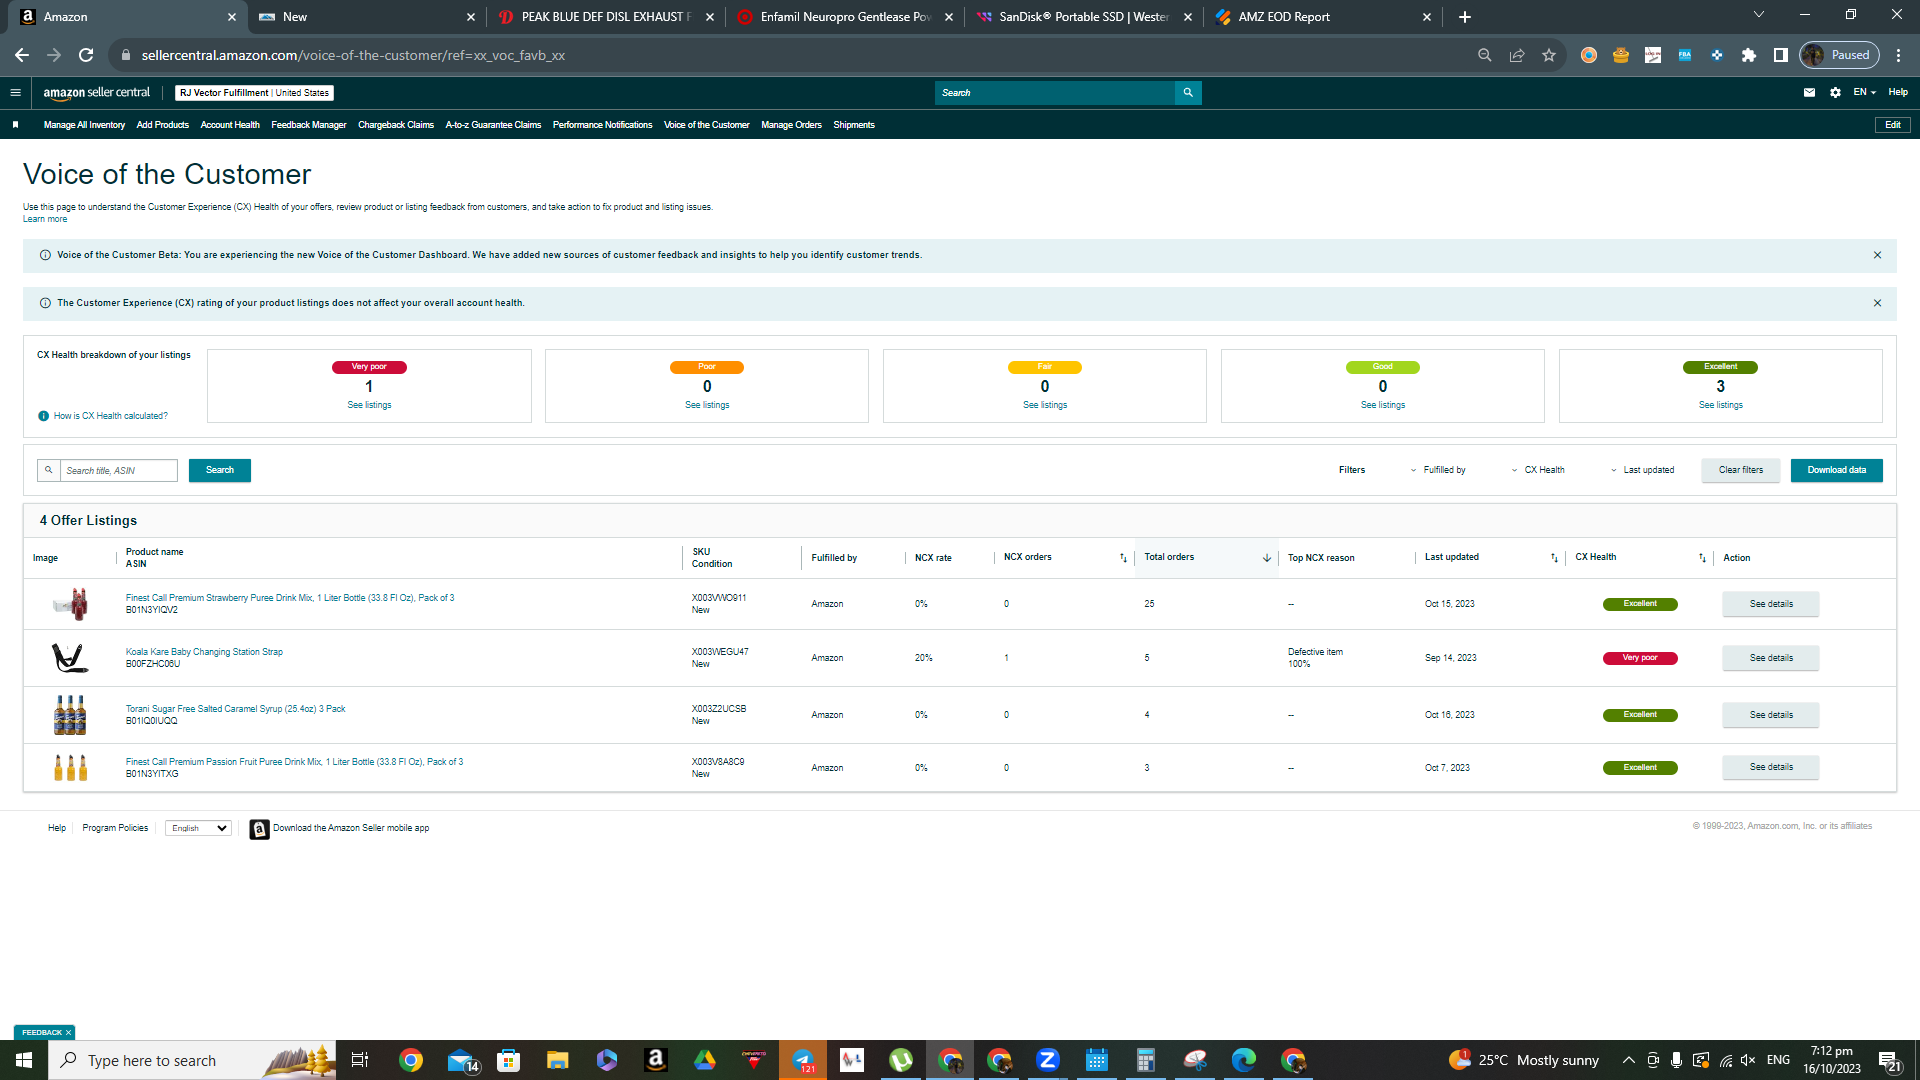
Task: Open the settings gear in Seller Central
Action: click(x=1835, y=93)
